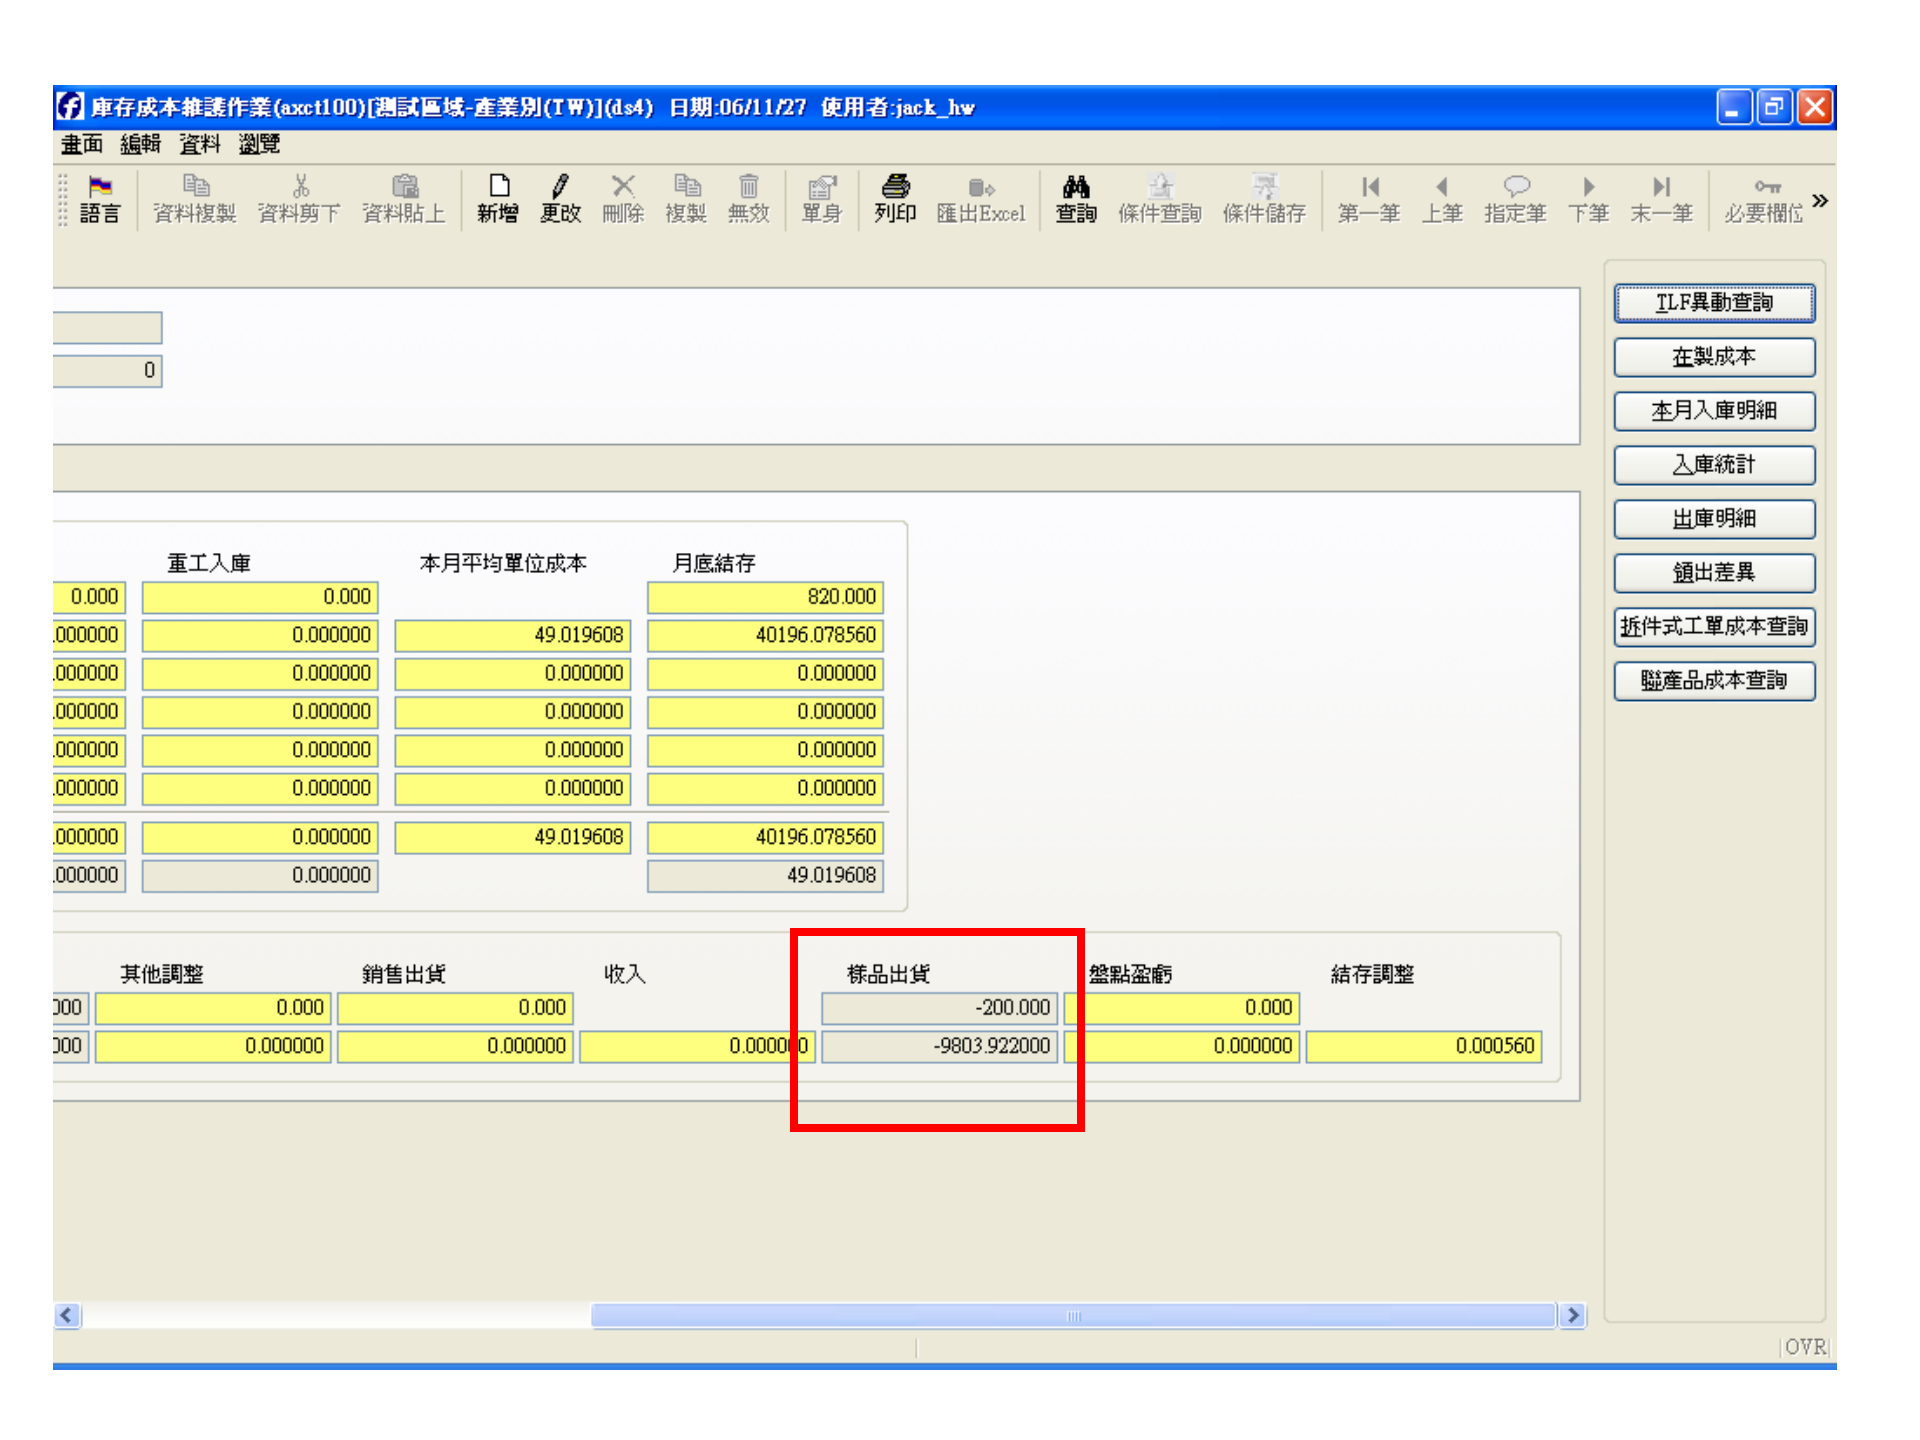This screenshot has height=1440, width=1920.
Task: Create a new record with 新增
Action: click(x=497, y=198)
